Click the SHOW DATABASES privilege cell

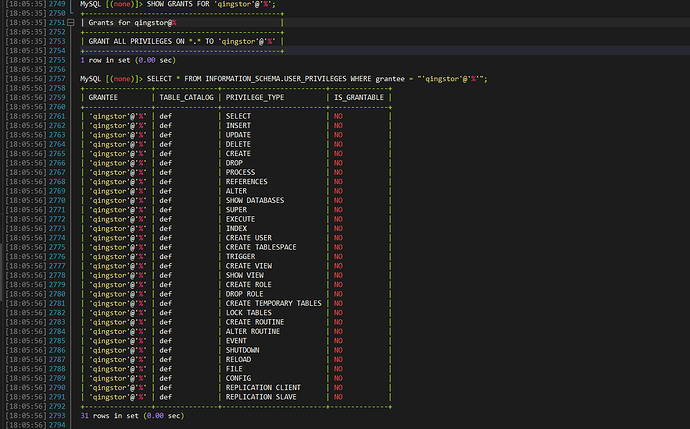click(255, 200)
